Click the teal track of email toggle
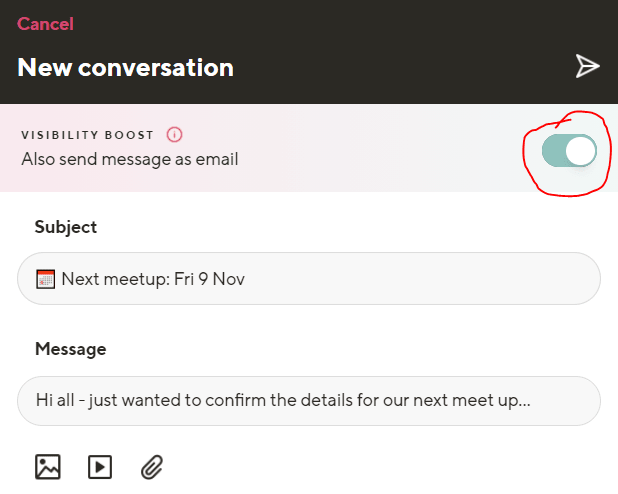618x494 pixels. (553, 151)
